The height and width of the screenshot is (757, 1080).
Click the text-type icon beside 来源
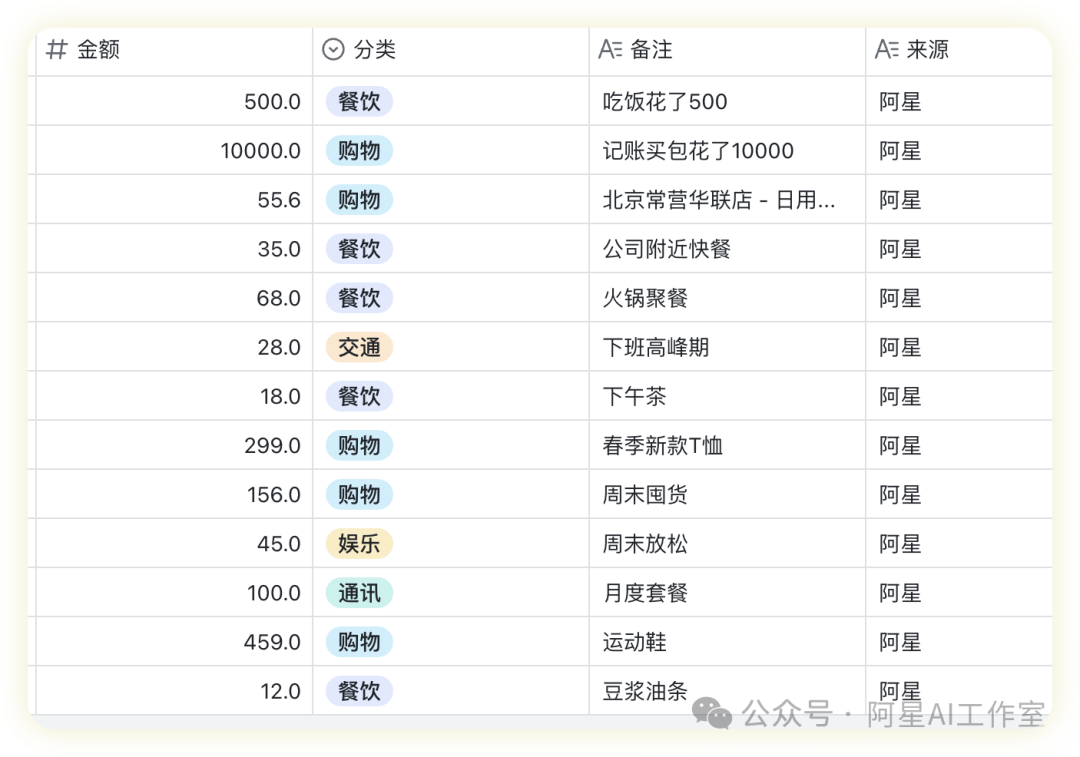click(886, 50)
